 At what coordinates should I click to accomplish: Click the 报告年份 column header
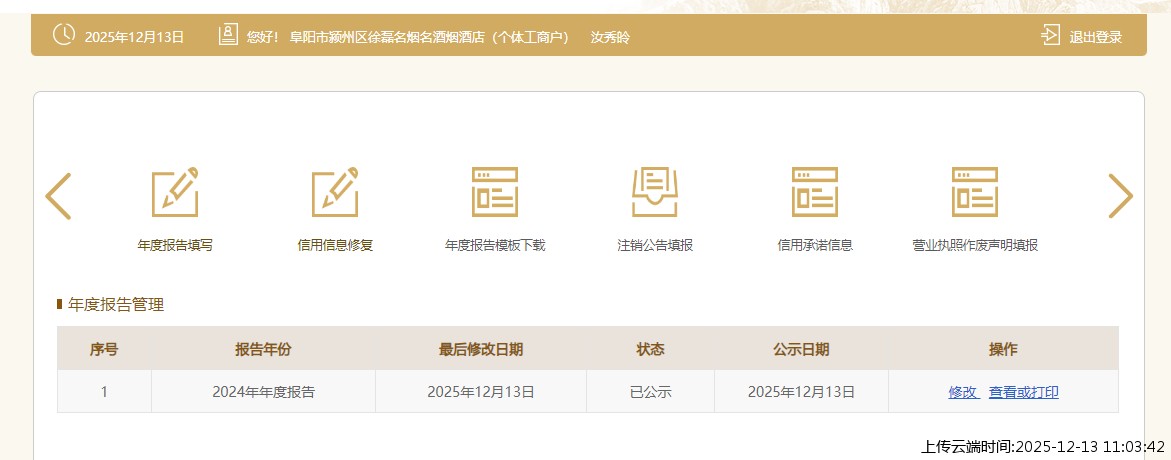pos(263,349)
